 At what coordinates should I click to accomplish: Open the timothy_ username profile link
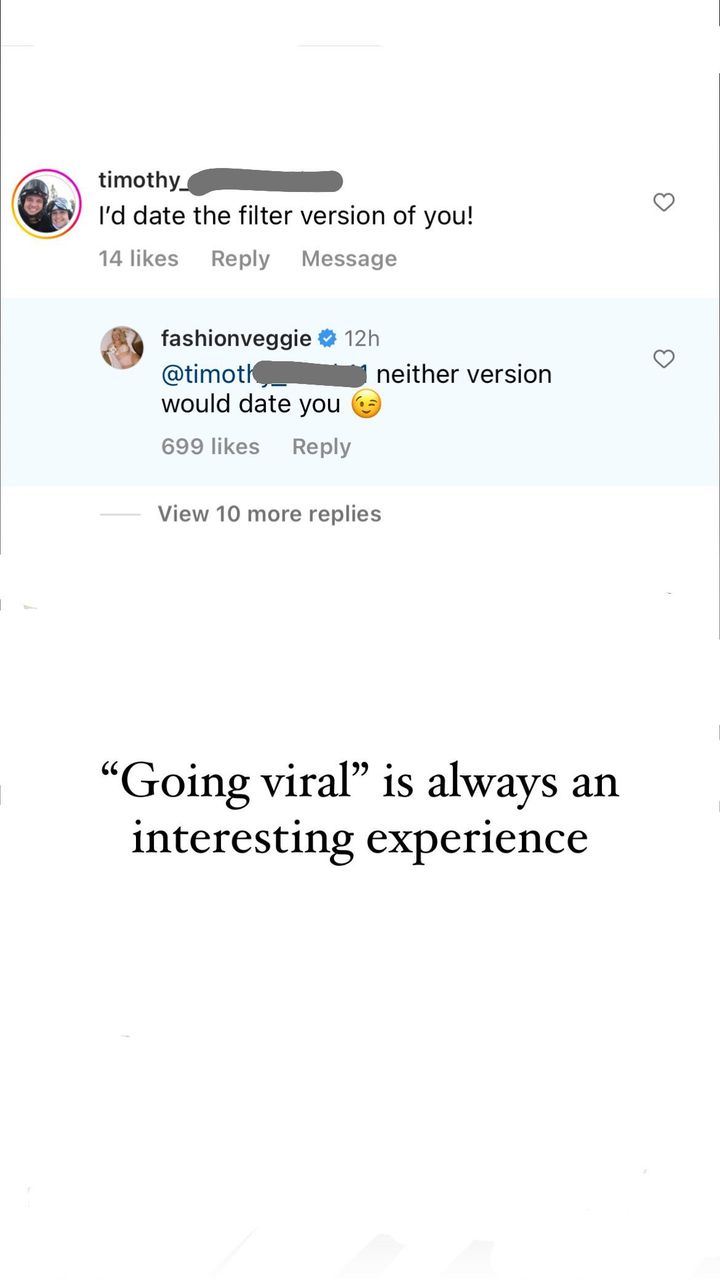[220, 181]
